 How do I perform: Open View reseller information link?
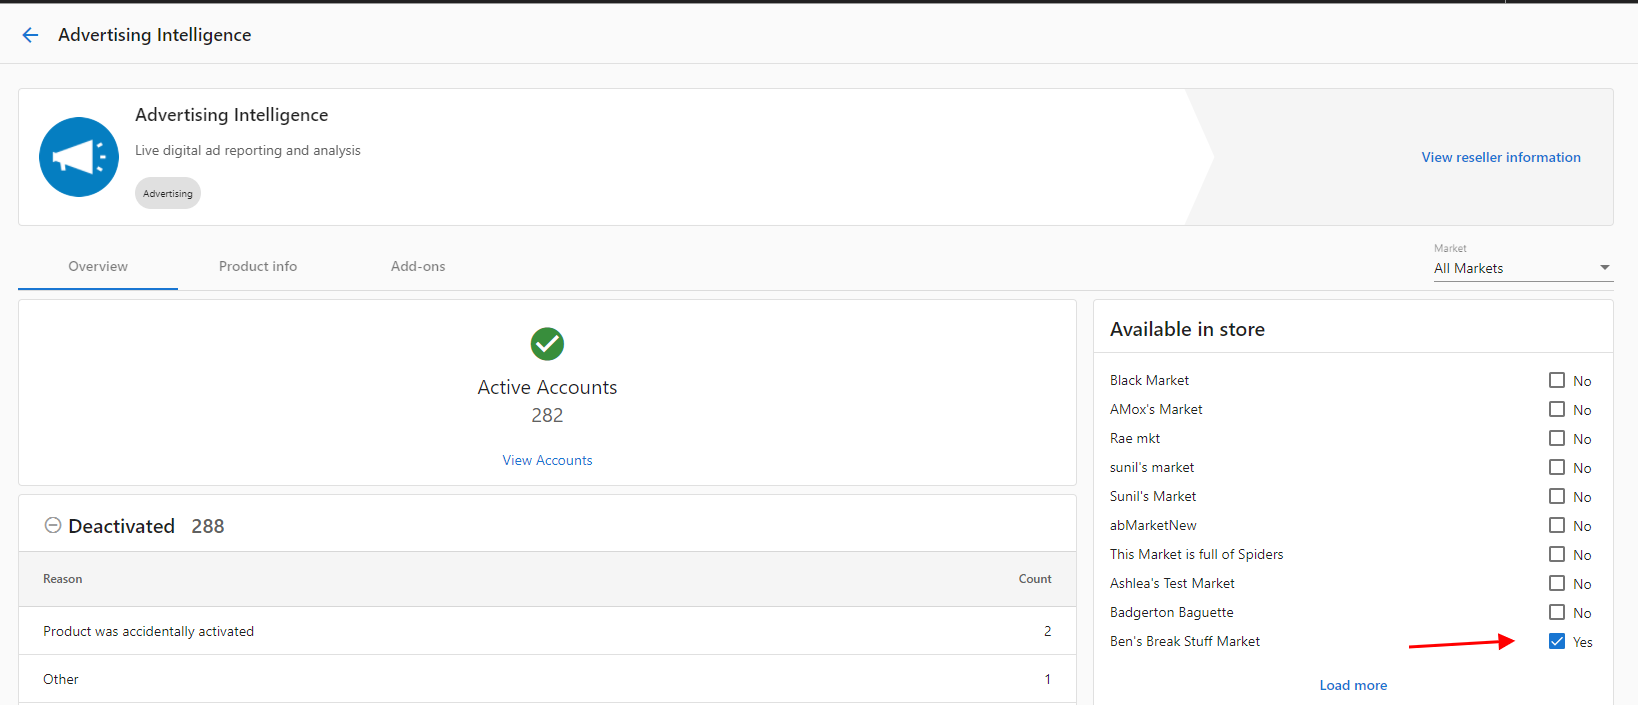point(1501,157)
